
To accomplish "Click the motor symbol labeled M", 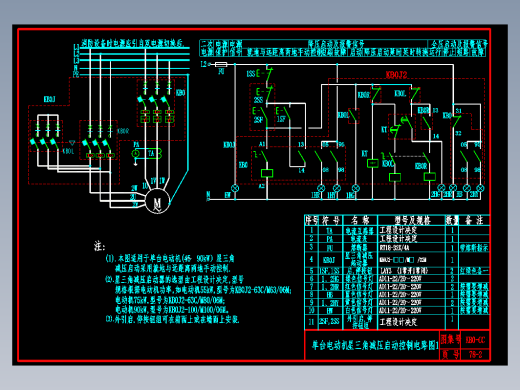I will (158, 201).
